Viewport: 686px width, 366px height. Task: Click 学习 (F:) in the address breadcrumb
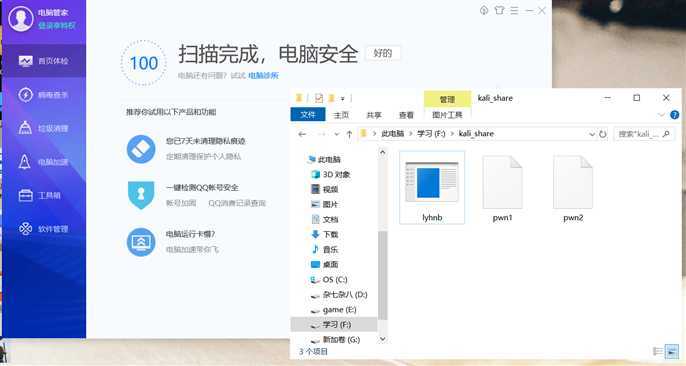[x=431, y=134]
